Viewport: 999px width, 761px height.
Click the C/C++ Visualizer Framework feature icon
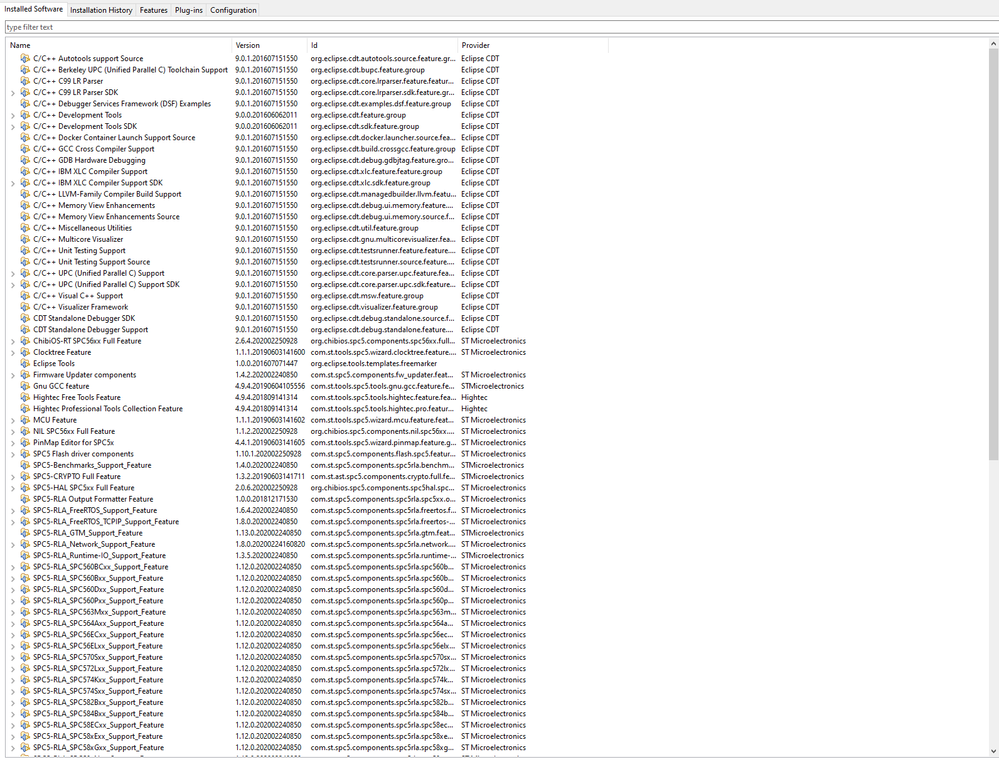coord(25,307)
